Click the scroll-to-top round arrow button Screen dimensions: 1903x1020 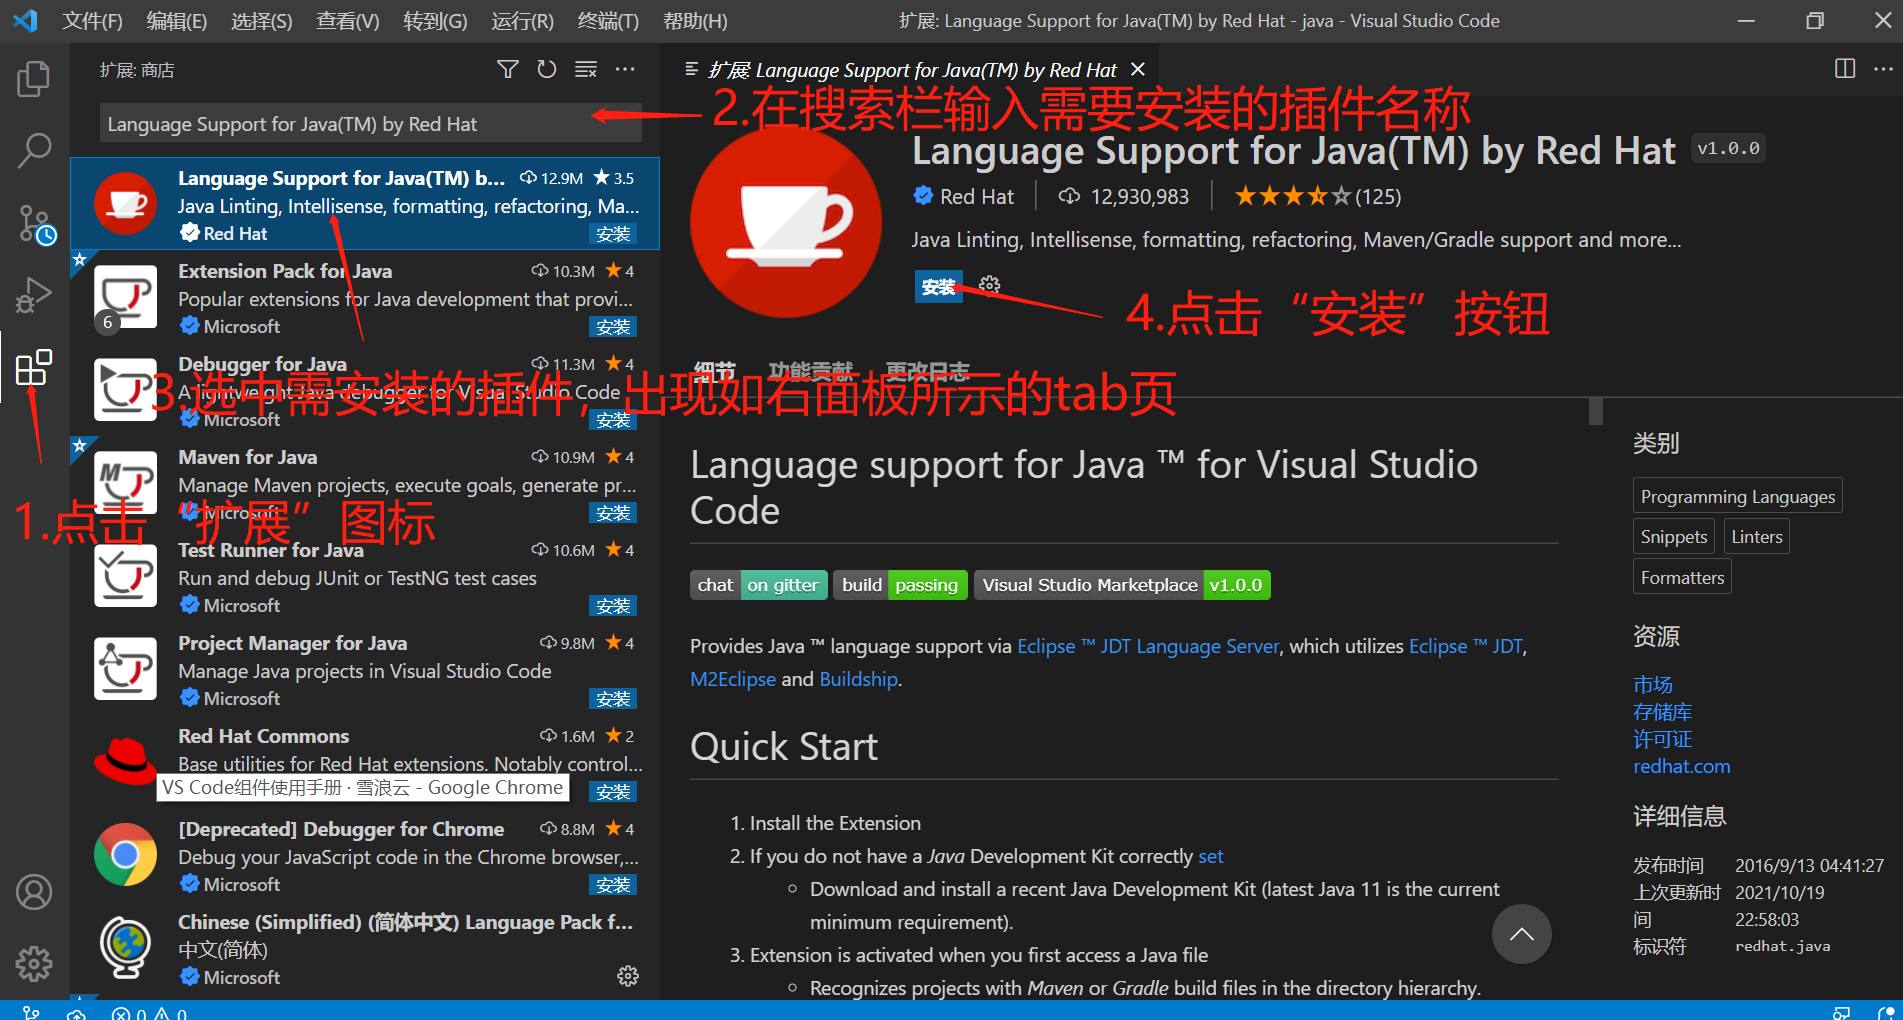point(1521,934)
